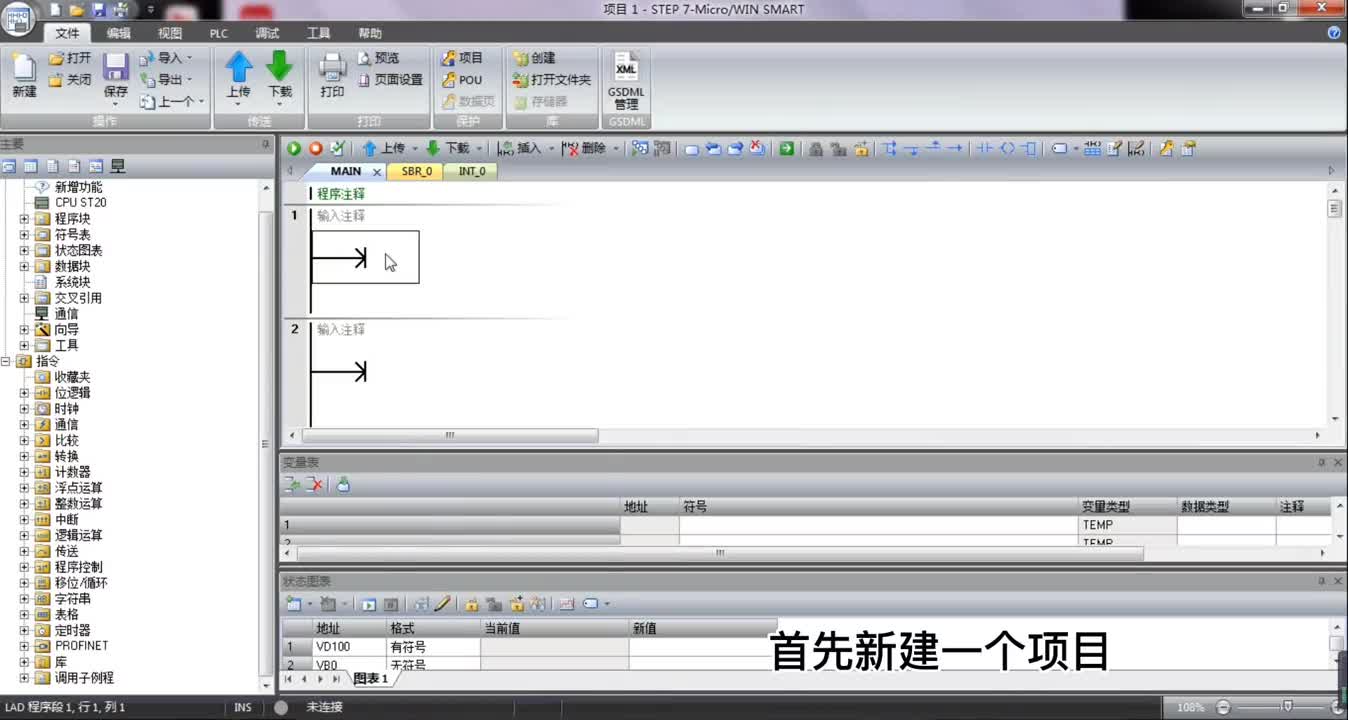
Task: Switch to the SBR_0 editor tab
Action: point(416,171)
